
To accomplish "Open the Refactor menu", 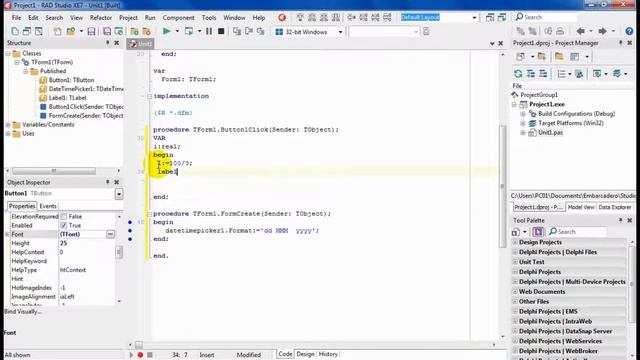I will coord(101,18).
